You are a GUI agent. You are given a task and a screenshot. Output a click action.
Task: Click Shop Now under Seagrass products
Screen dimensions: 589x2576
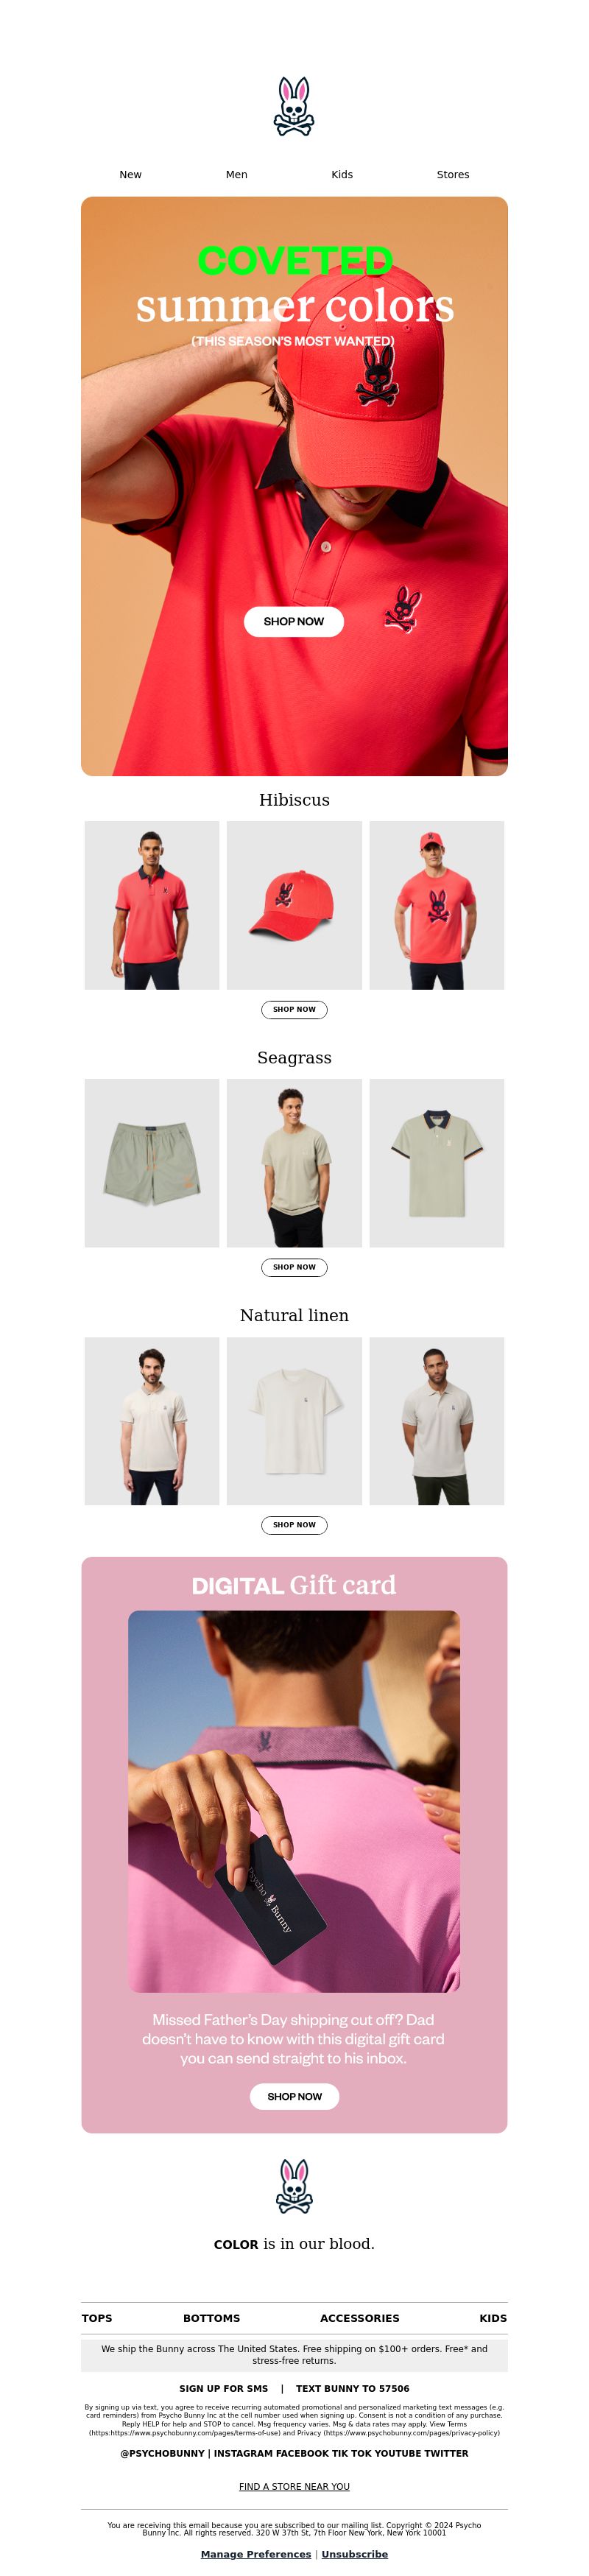point(294,1267)
